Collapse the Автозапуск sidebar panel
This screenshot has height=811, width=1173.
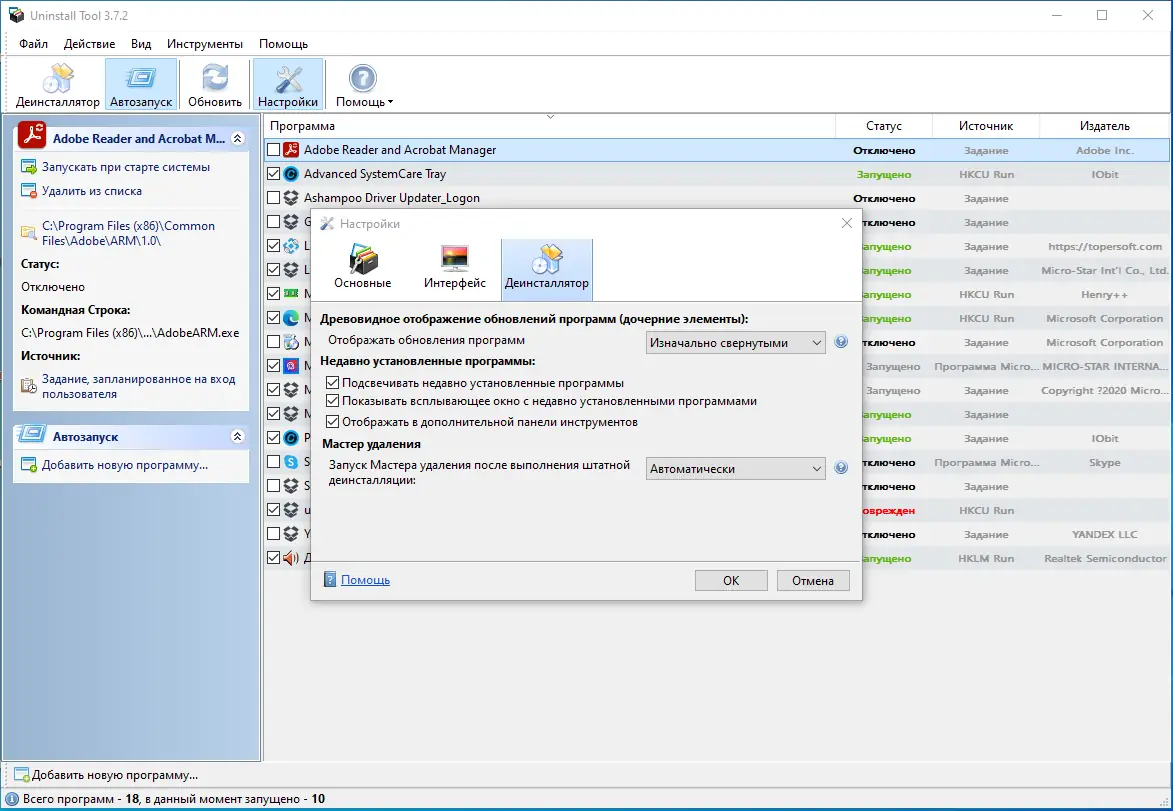pos(238,437)
